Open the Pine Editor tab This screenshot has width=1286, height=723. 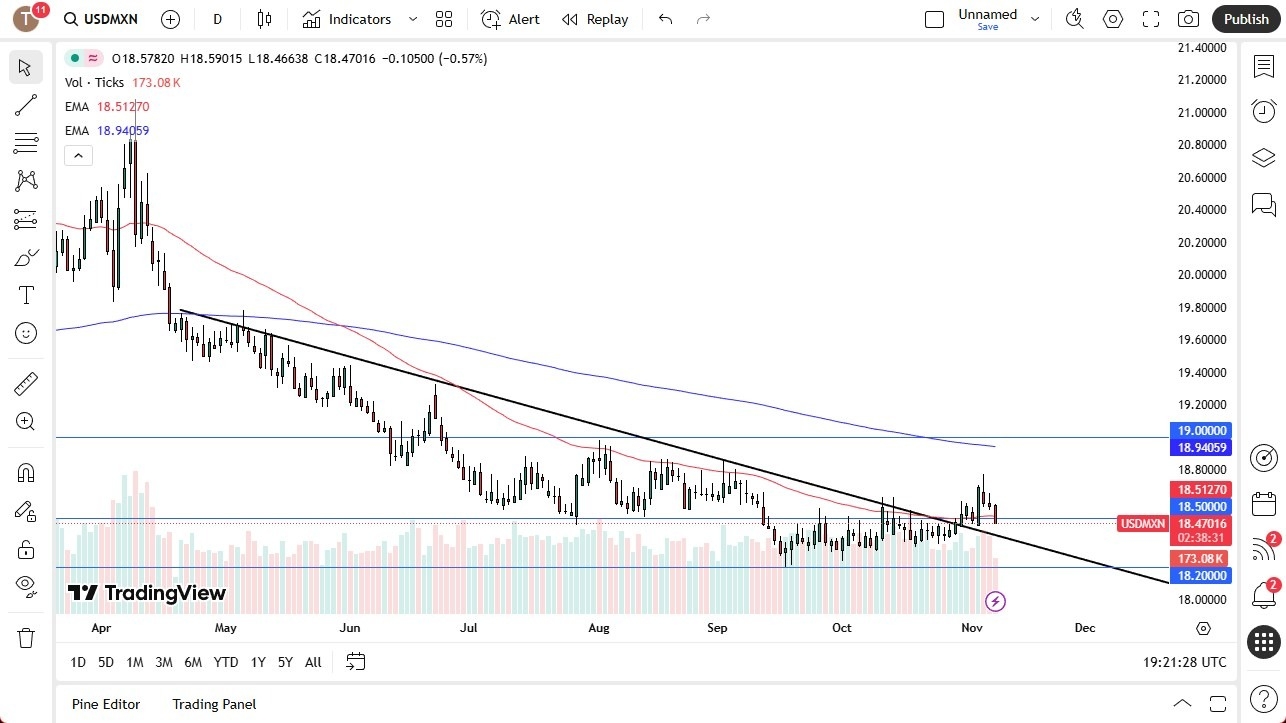[x=105, y=704]
